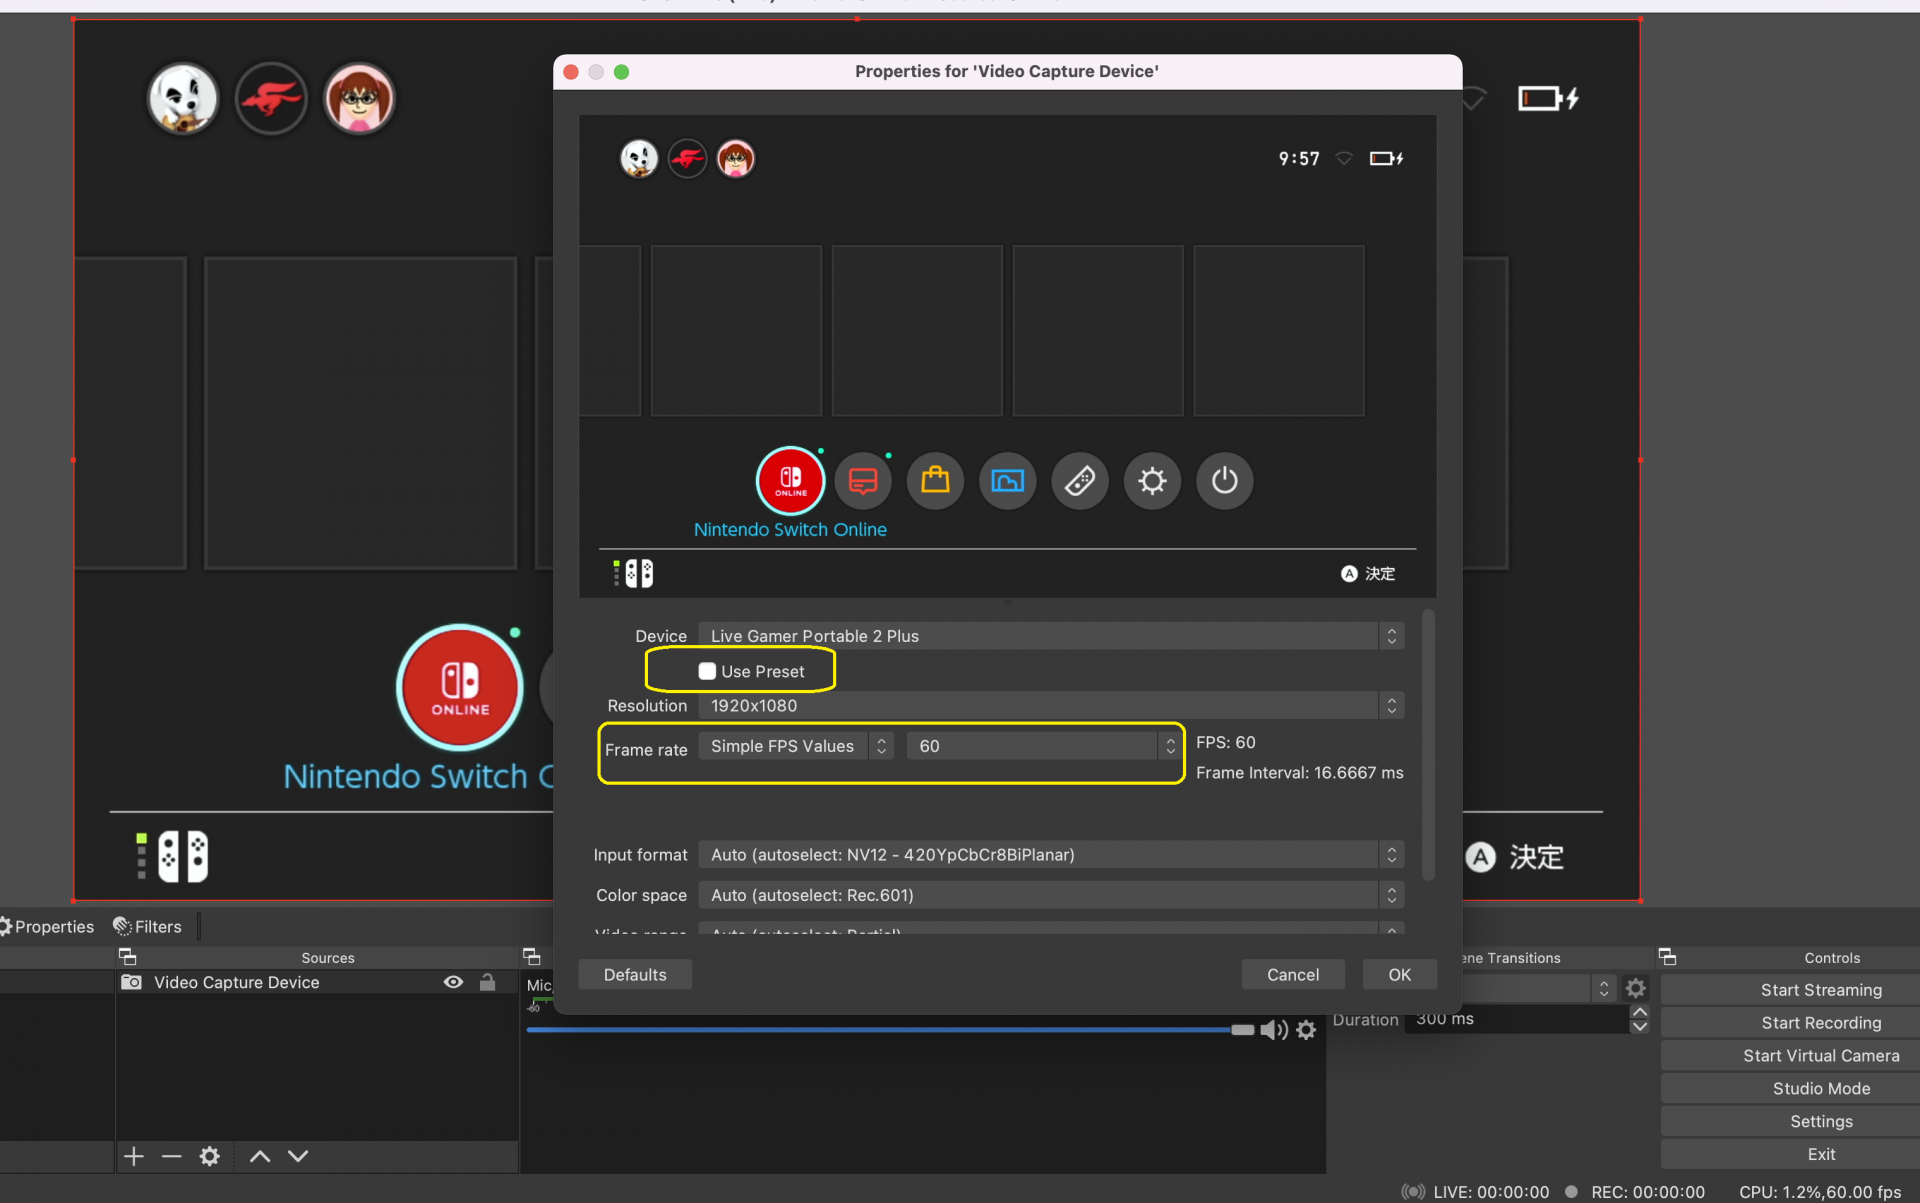Click the Frame Interval 16.6667 ms text

[1299, 773]
